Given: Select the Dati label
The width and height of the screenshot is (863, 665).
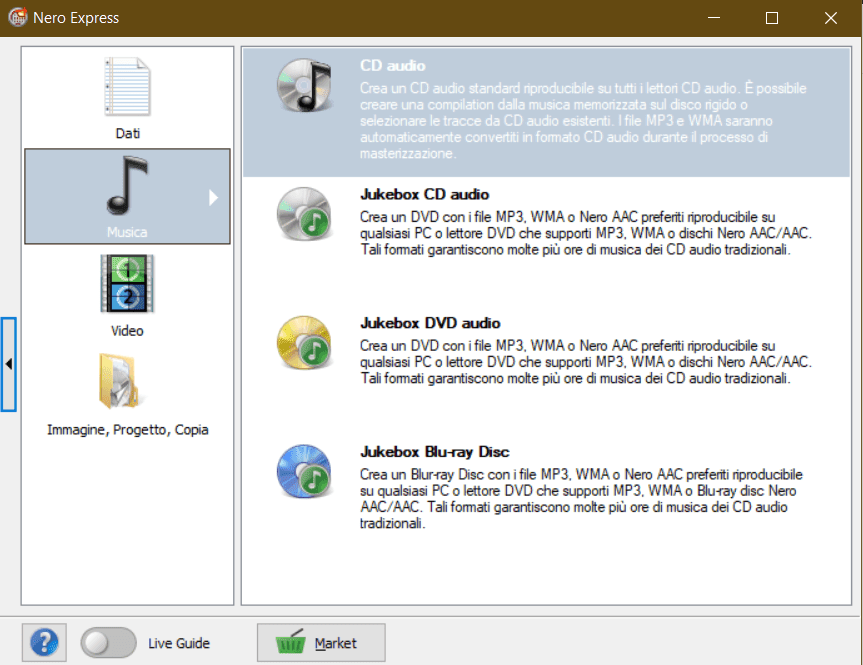Looking at the screenshot, I should tap(128, 134).
